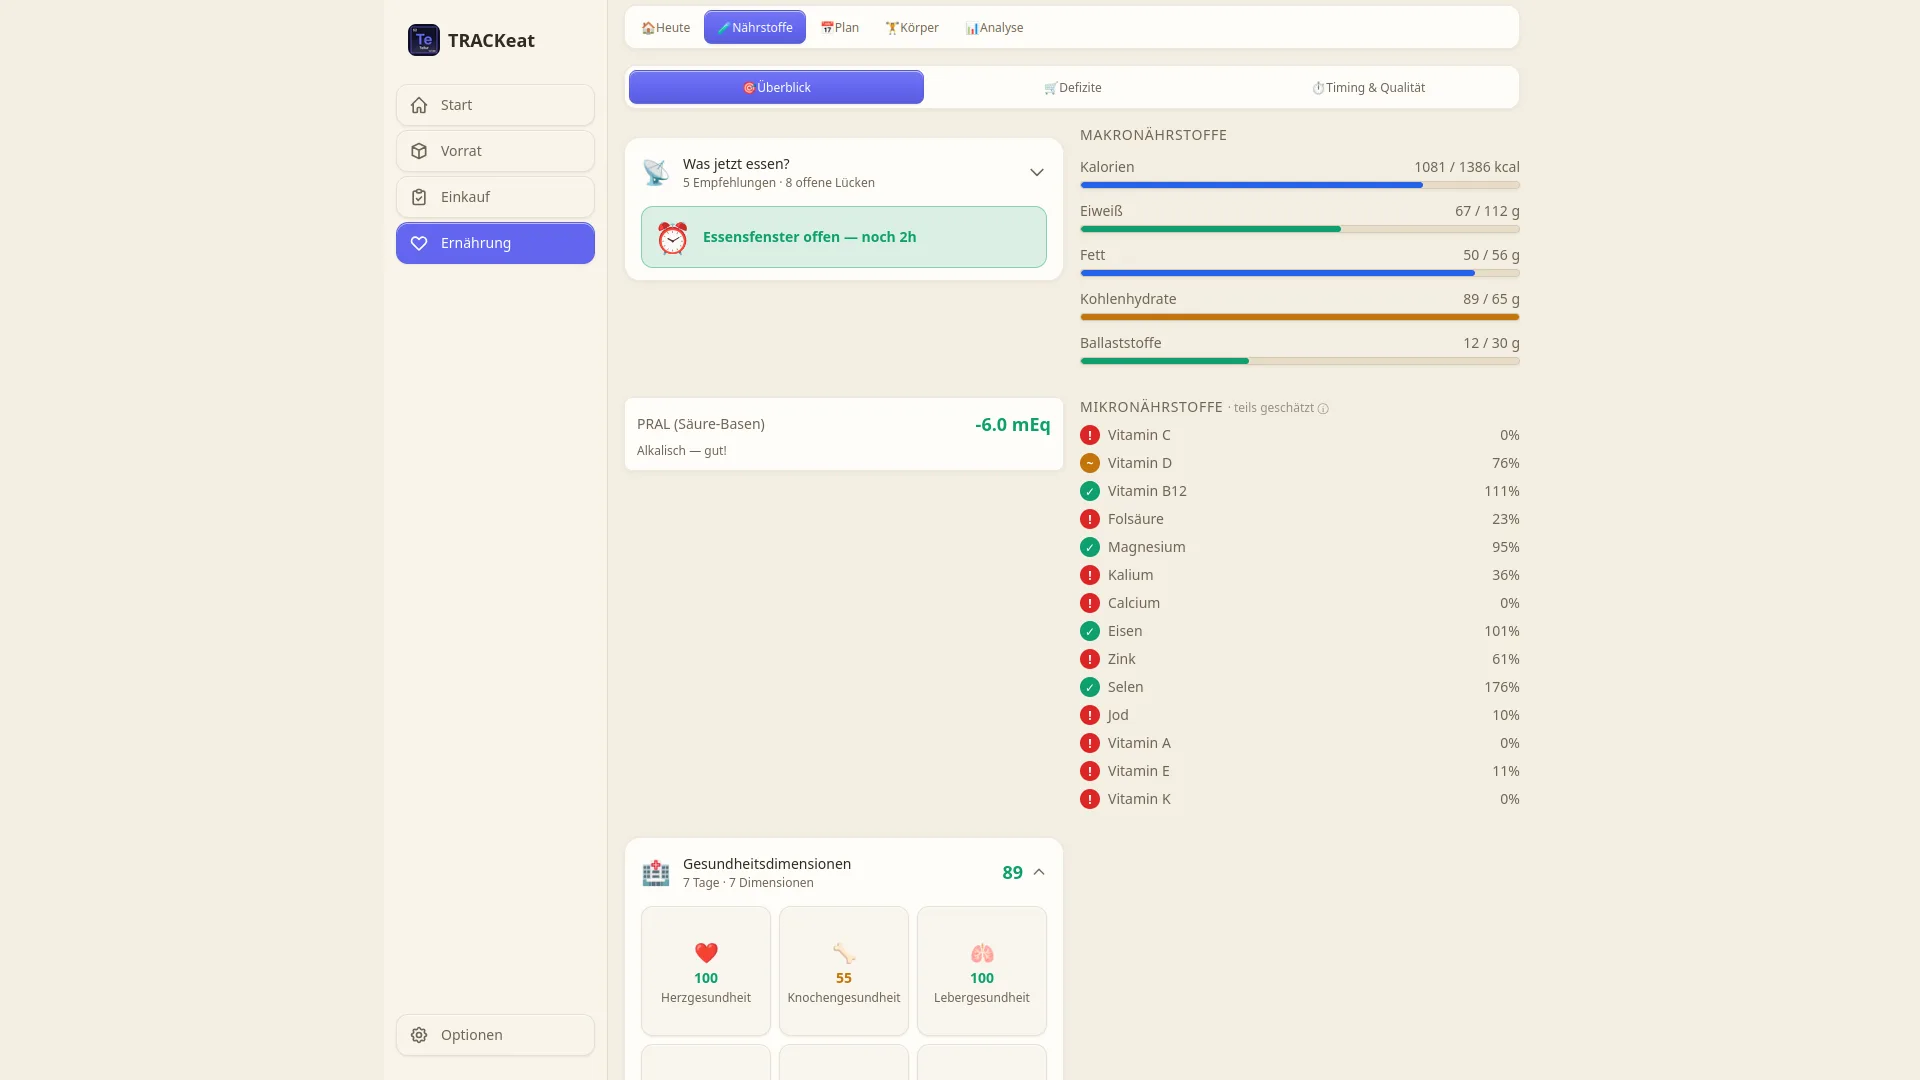This screenshot has height=1080, width=1920.
Task: Open the Knochengesundheit card
Action: pos(844,971)
